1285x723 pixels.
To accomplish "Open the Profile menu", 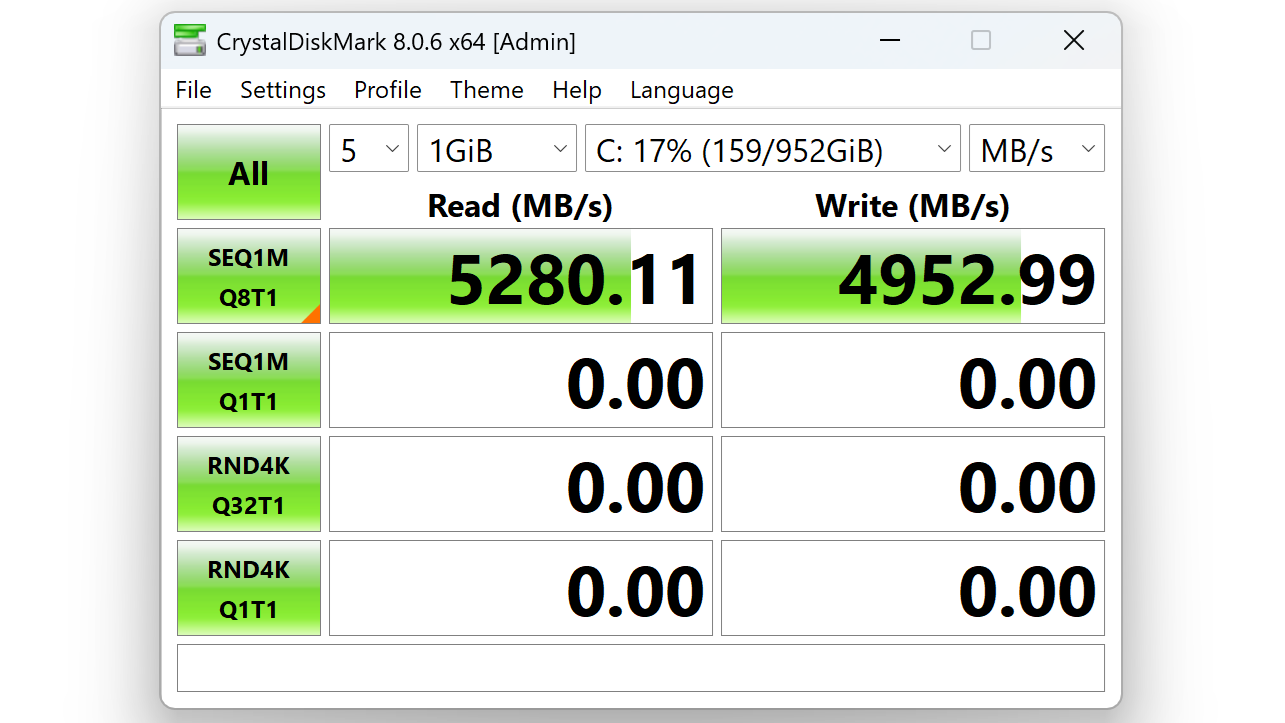I will click(x=388, y=90).
